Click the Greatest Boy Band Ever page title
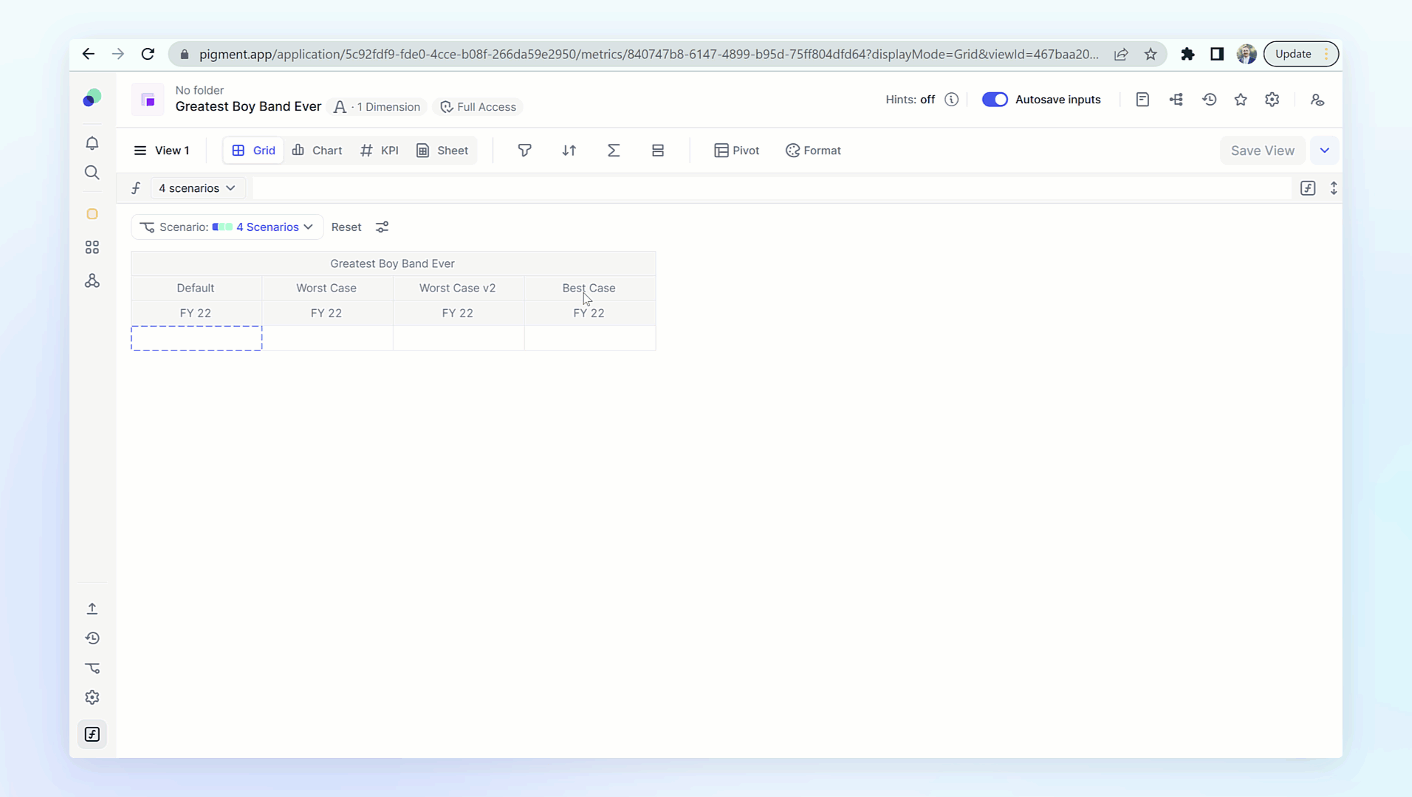This screenshot has width=1412, height=797. (x=248, y=106)
